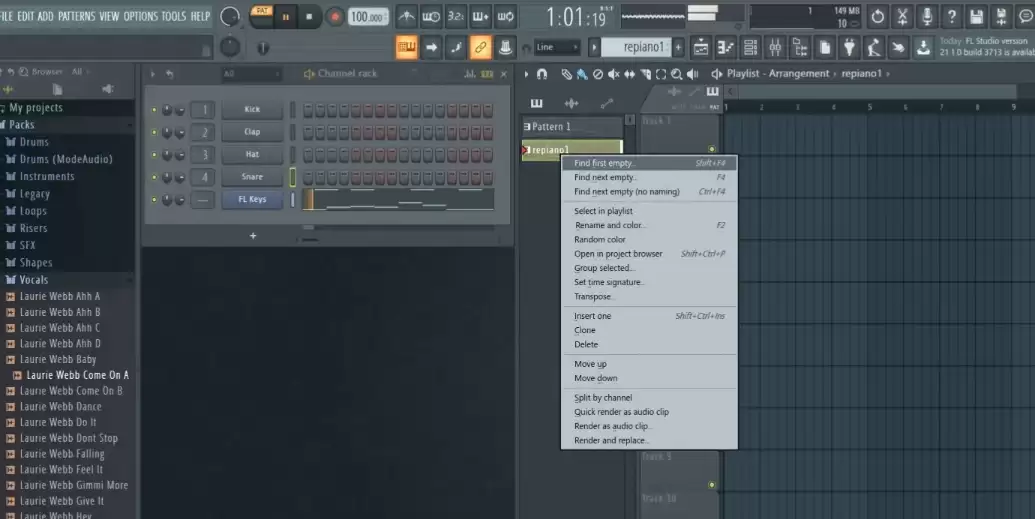Select the playlist zoom magnifier tool
The height and width of the screenshot is (519, 1035).
click(x=677, y=74)
